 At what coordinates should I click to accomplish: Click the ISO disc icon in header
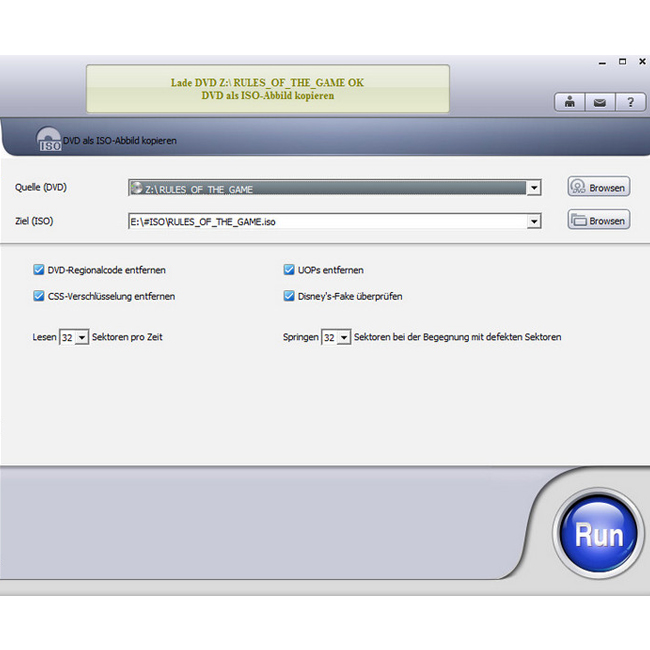[49, 140]
